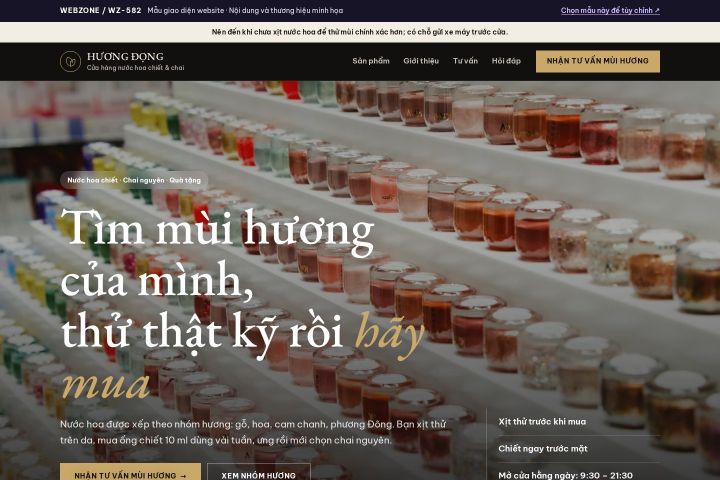The width and height of the screenshot is (720, 480).
Task: Click the 'Chiết ngay trước mặt' text
Action: point(543,449)
